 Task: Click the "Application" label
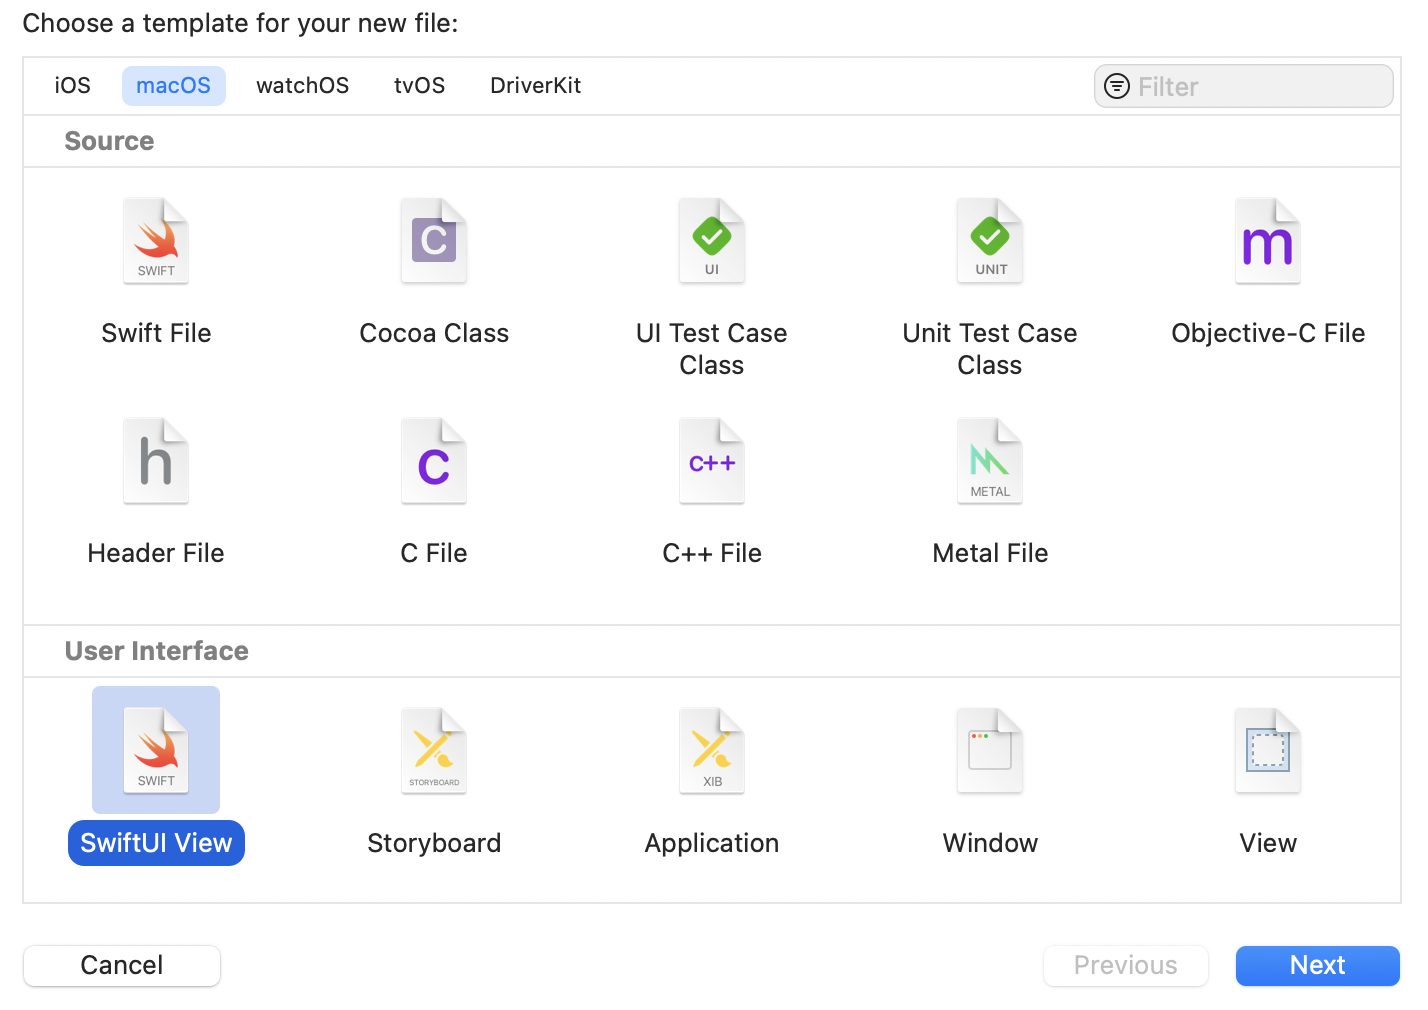712,843
